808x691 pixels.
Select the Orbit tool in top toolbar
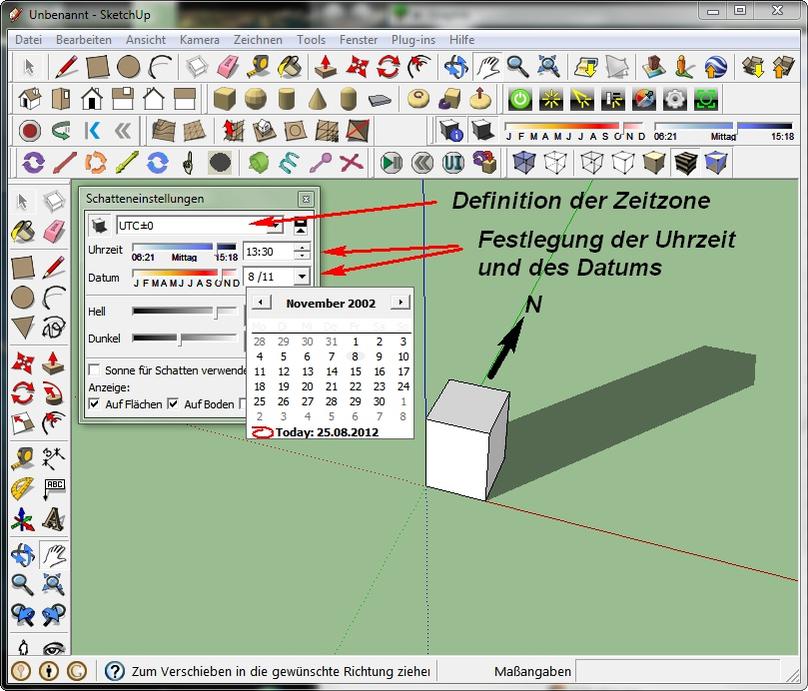click(455, 67)
